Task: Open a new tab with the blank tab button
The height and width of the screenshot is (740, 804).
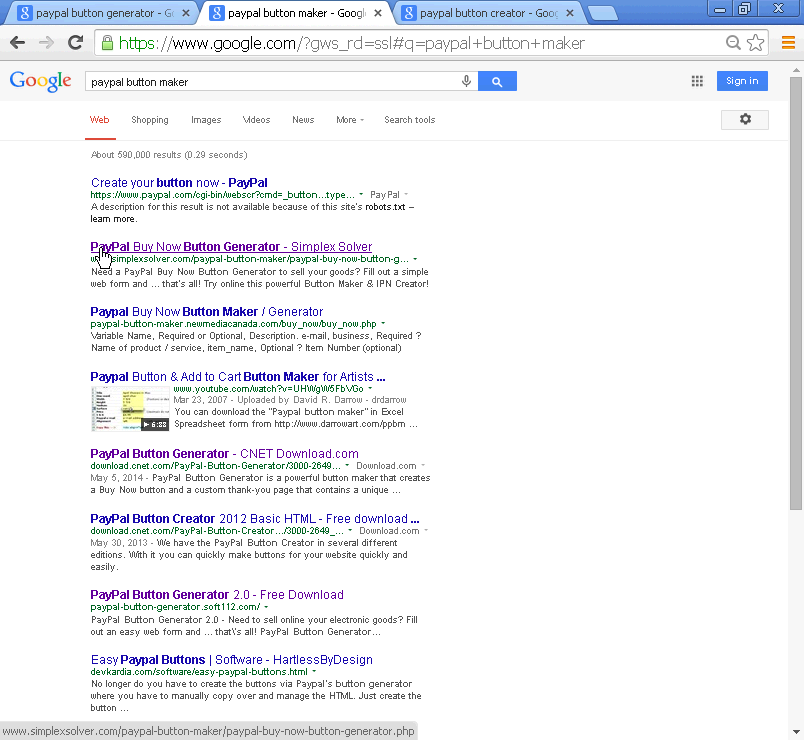Action: point(603,14)
